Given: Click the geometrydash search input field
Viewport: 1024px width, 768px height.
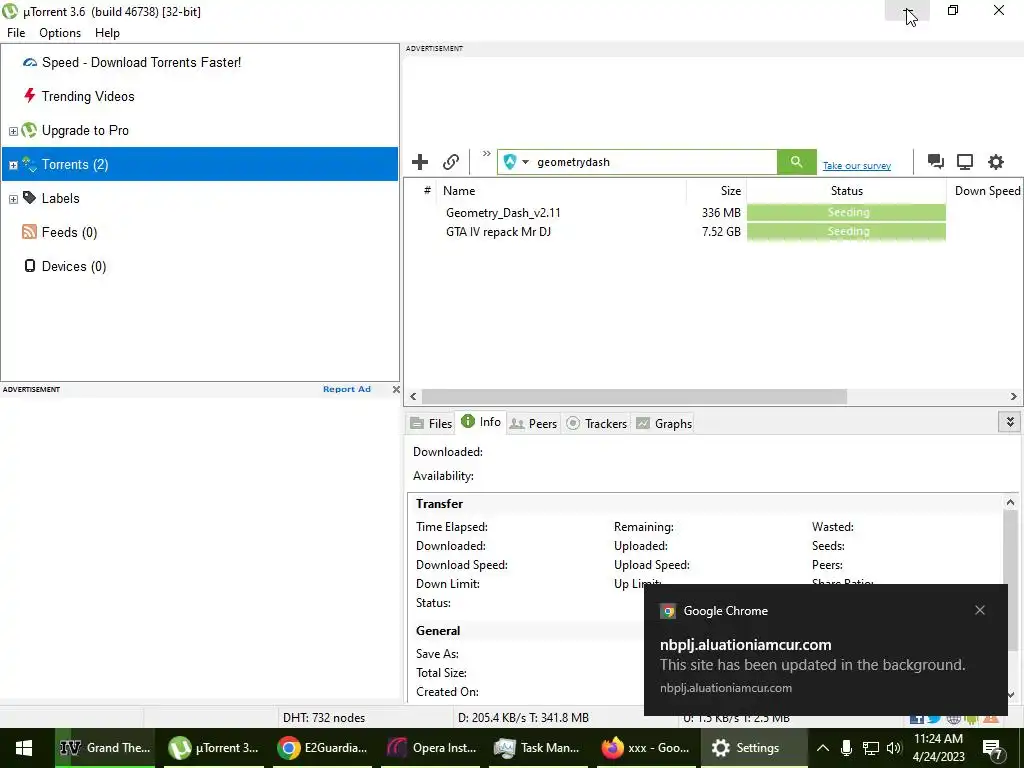Looking at the screenshot, I should click(x=655, y=162).
